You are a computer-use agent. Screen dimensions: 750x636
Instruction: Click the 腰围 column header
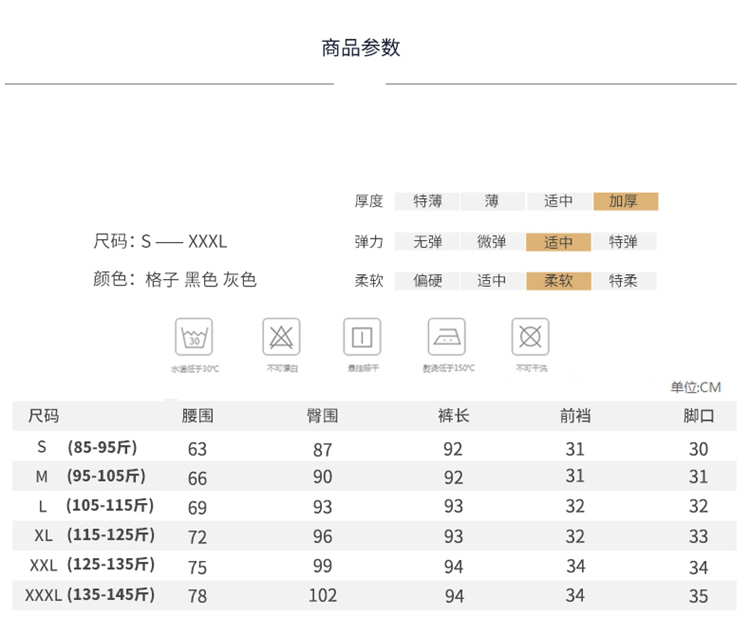[x=198, y=416]
